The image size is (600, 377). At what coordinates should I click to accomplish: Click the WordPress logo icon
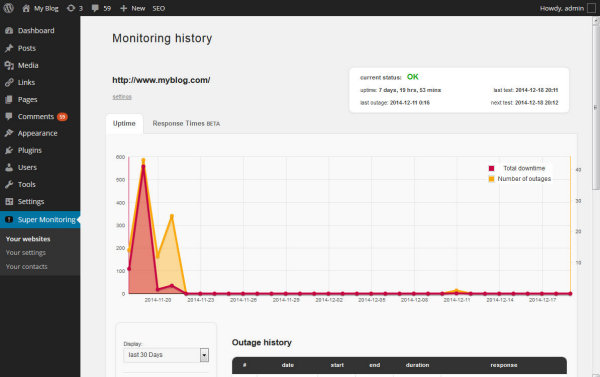(8, 8)
